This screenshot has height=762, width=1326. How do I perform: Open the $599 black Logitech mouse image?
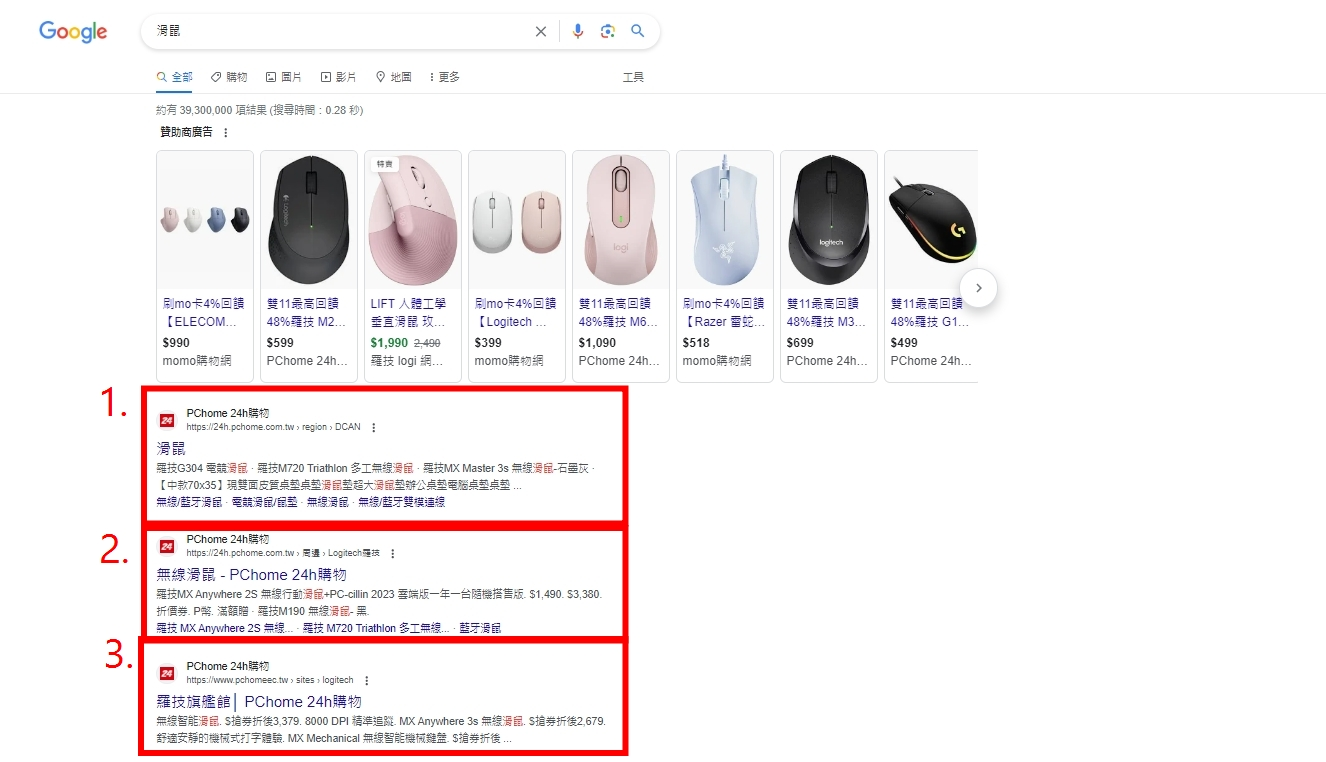(309, 220)
